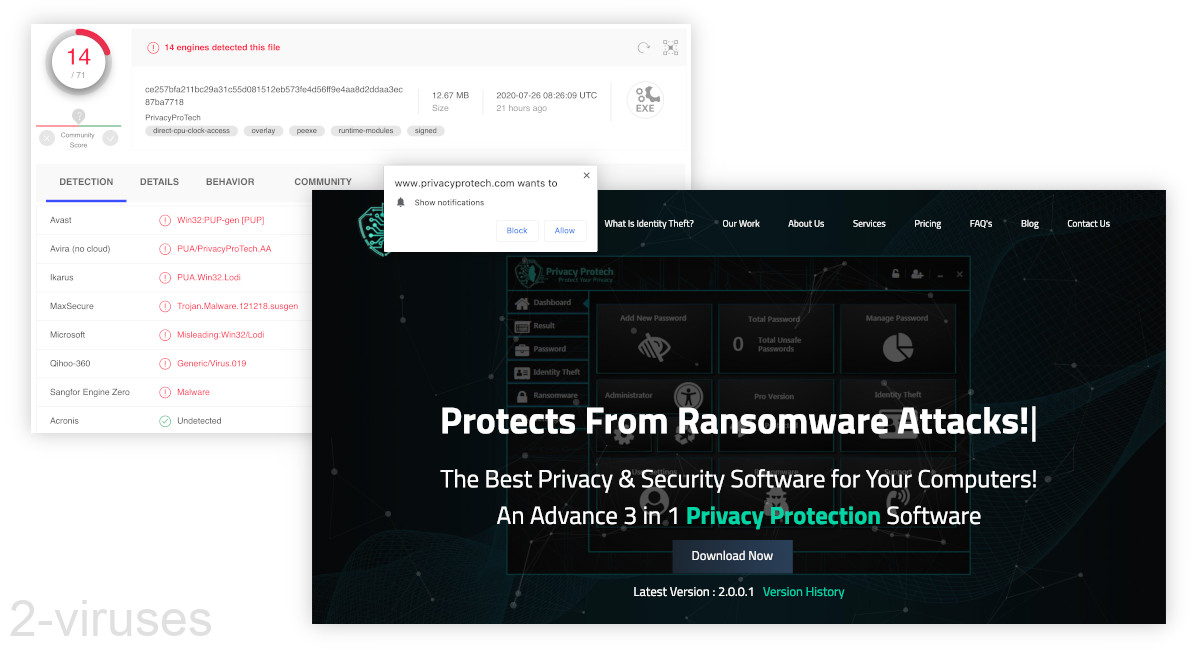
Task: Click the 'Misleading:Win32/Lodi' detection result
Action: pyautogui.click(x=220, y=335)
